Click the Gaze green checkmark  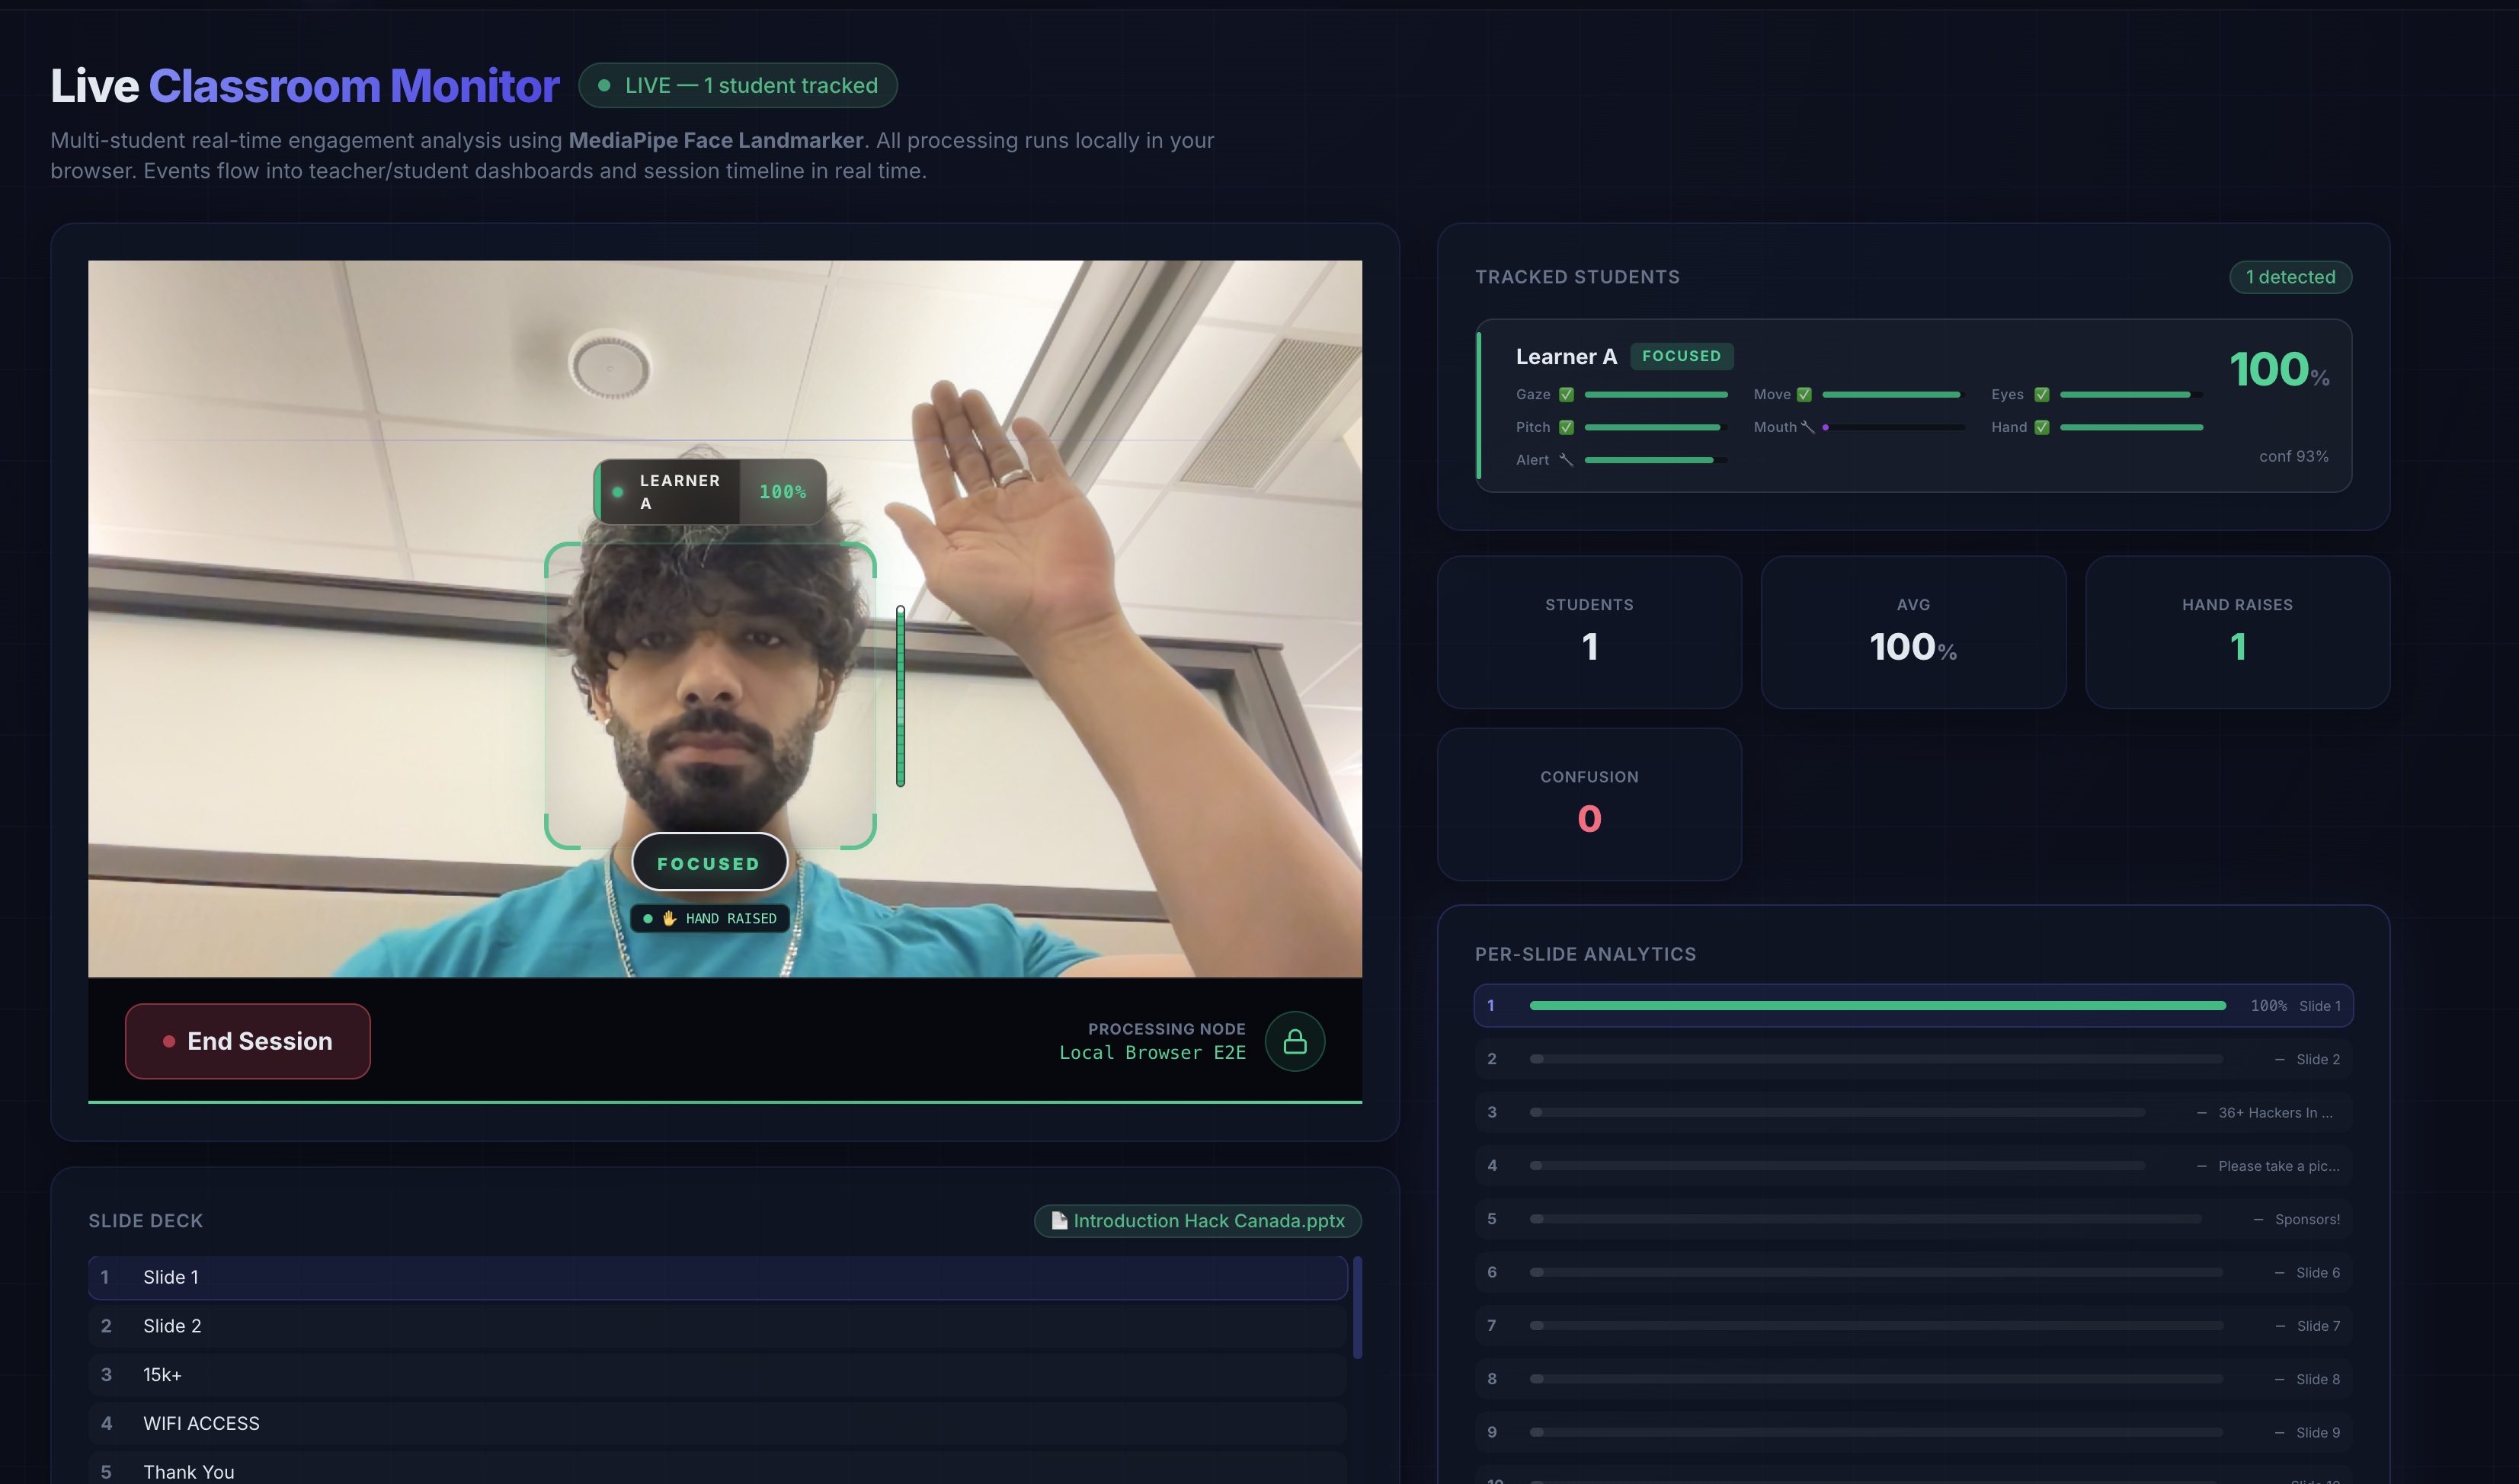1566,395
